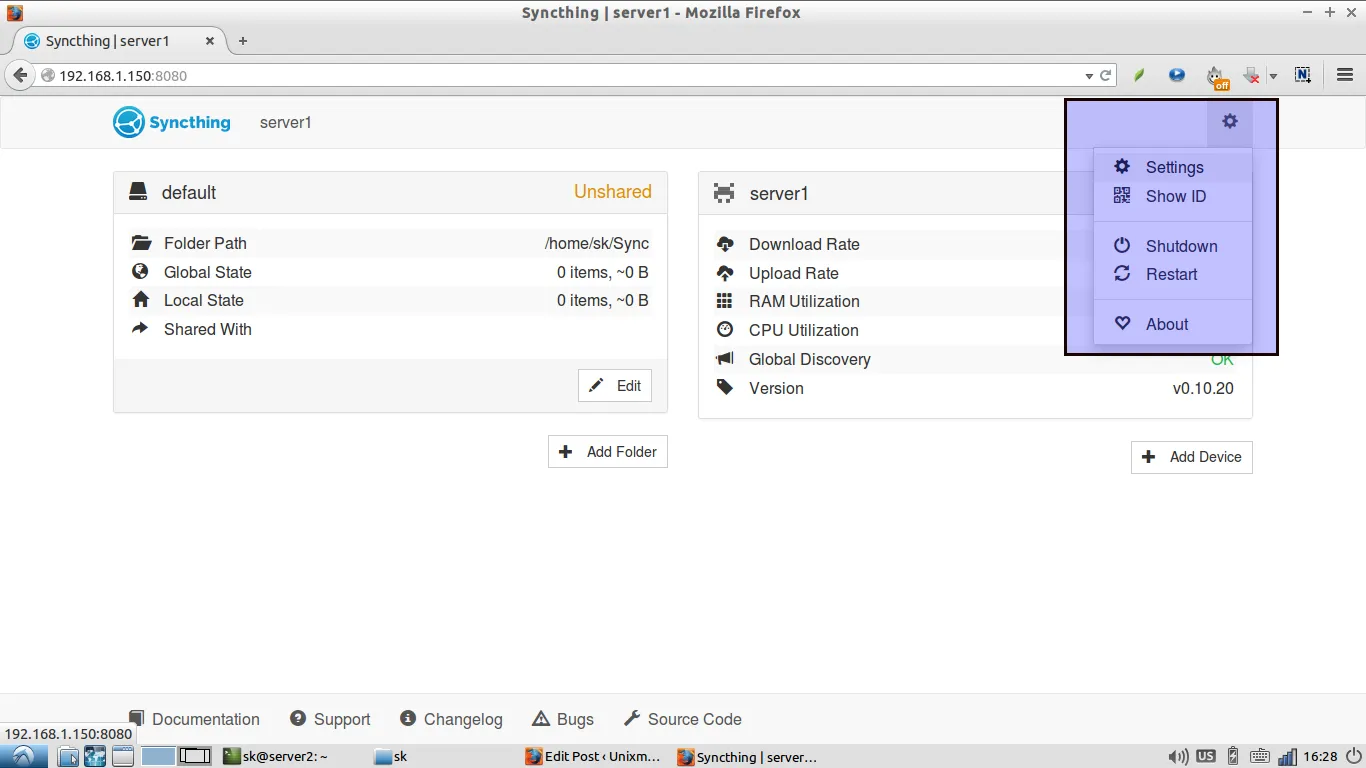Open the About menu item
The image size is (1366, 768).
(x=1166, y=324)
